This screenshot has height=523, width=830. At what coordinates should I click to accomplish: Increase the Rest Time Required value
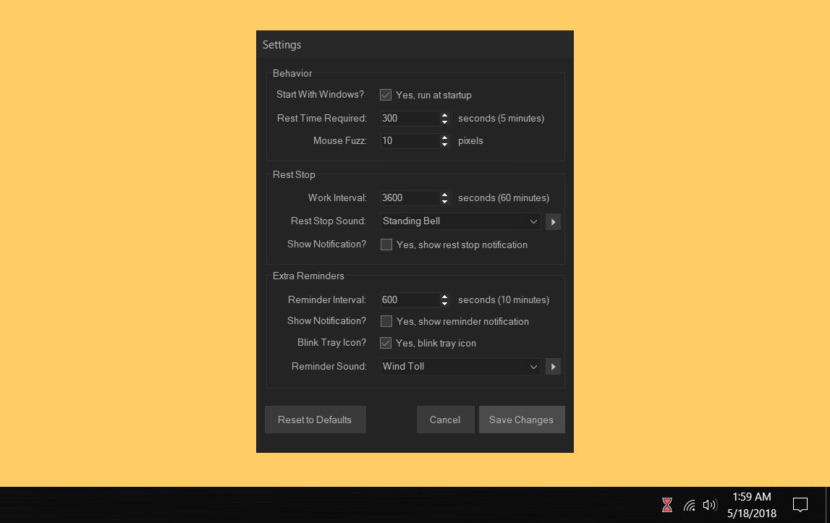[445, 115]
